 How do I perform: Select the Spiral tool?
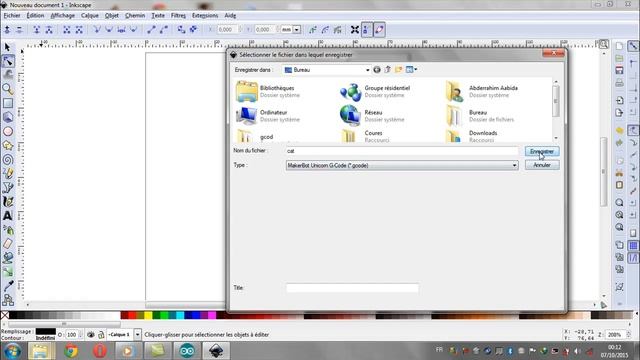coord(8,160)
